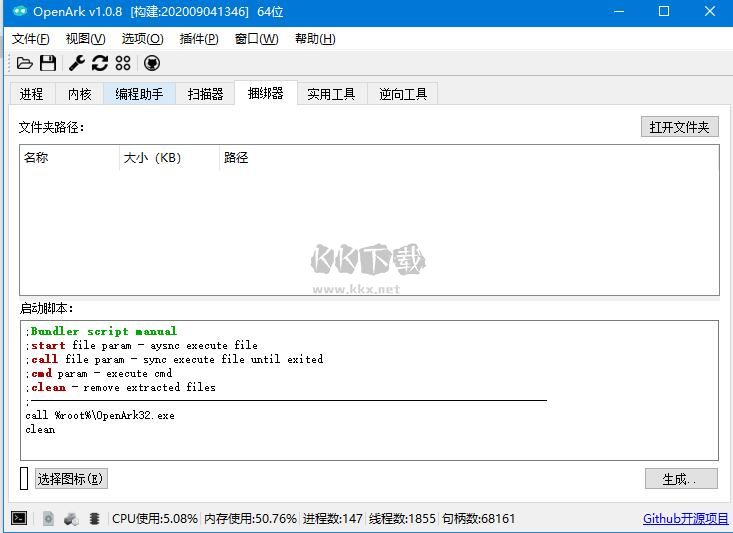Maximize the OpenArk window

(x=664, y=11)
